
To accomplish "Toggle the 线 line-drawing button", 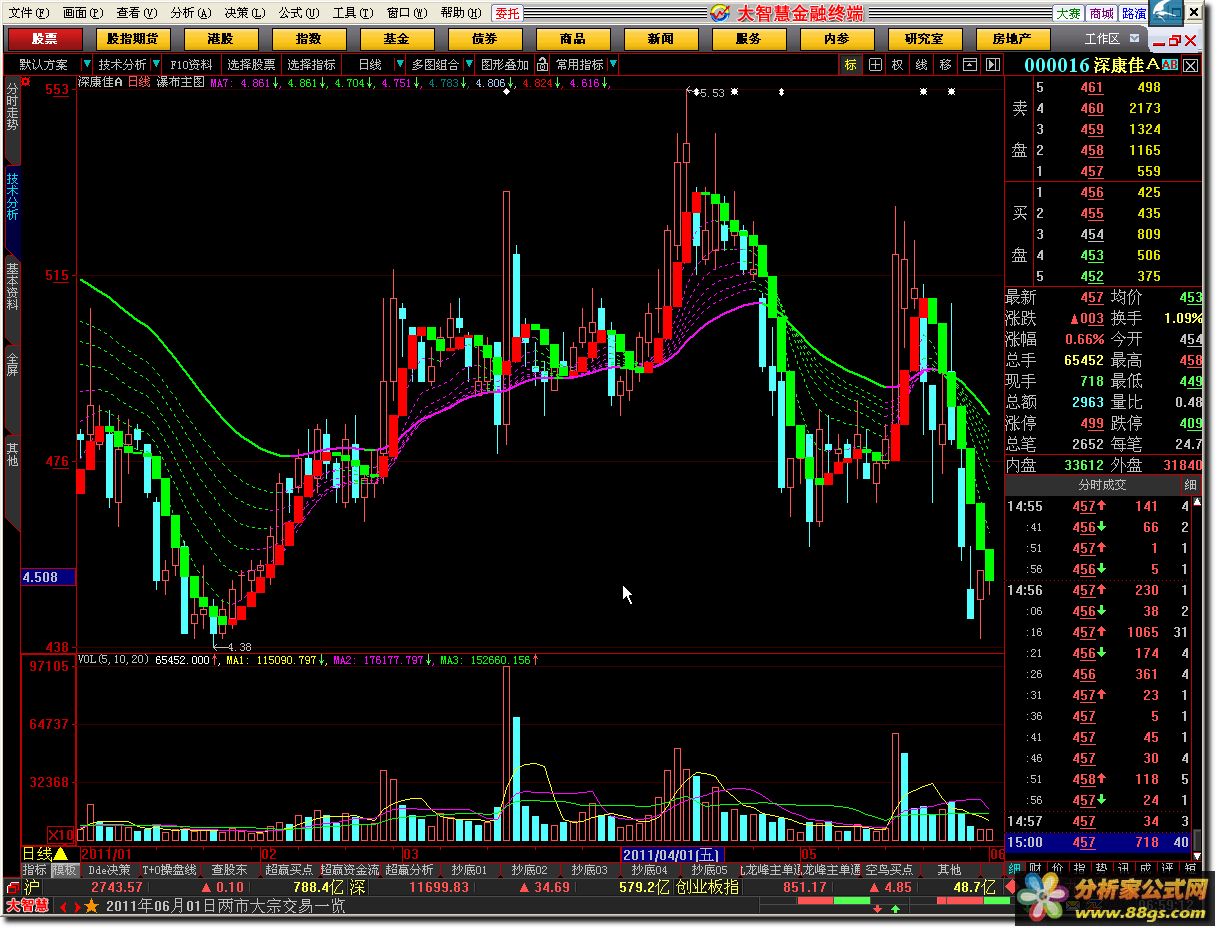I will click(921, 64).
